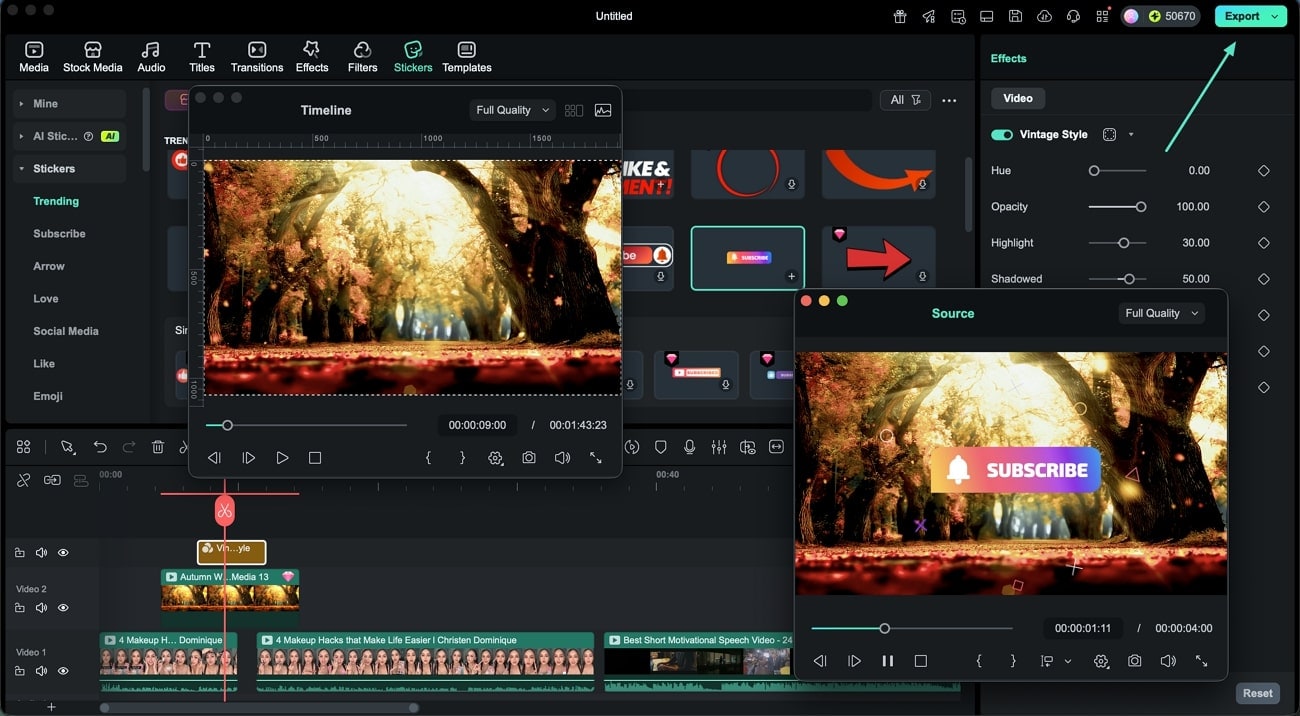Screen dimensions: 1300x716
Task: Click the delete trash icon in the timeline toolbar
Action: (x=158, y=447)
